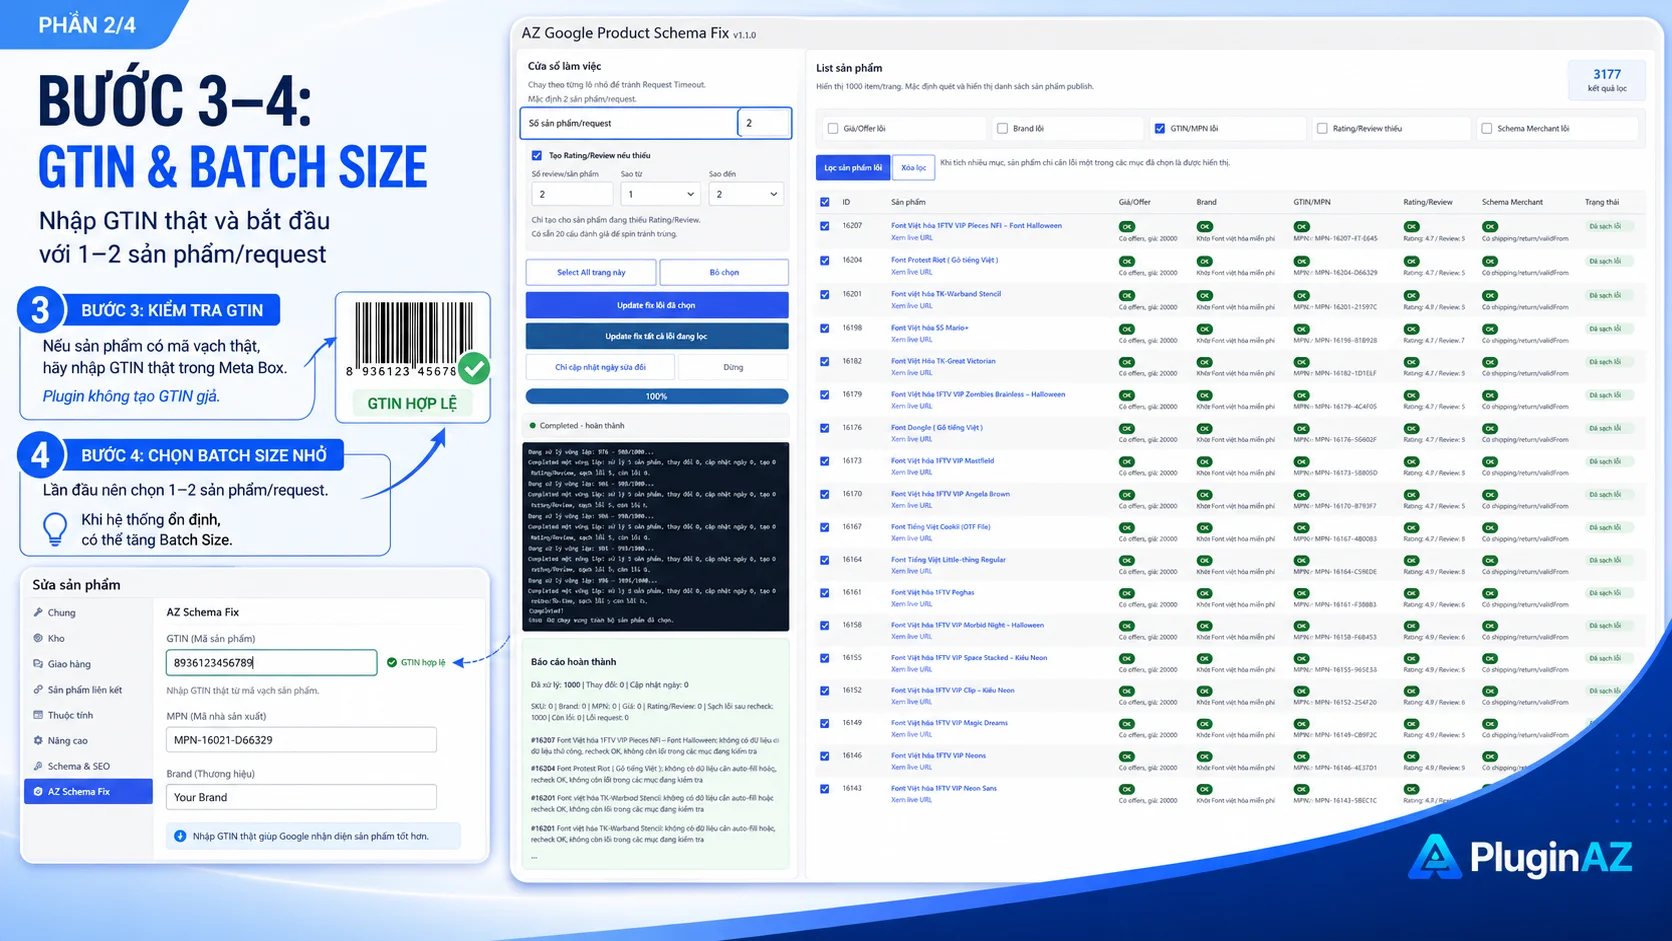Click Rating/Review OK badge for product 16207
Screen dimensions: 1672x941
click(1411, 227)
